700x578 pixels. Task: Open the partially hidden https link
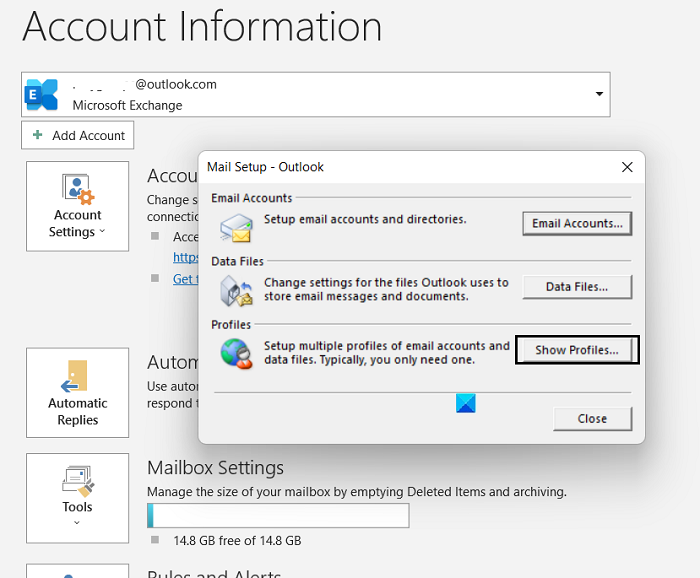coord(184,257)
